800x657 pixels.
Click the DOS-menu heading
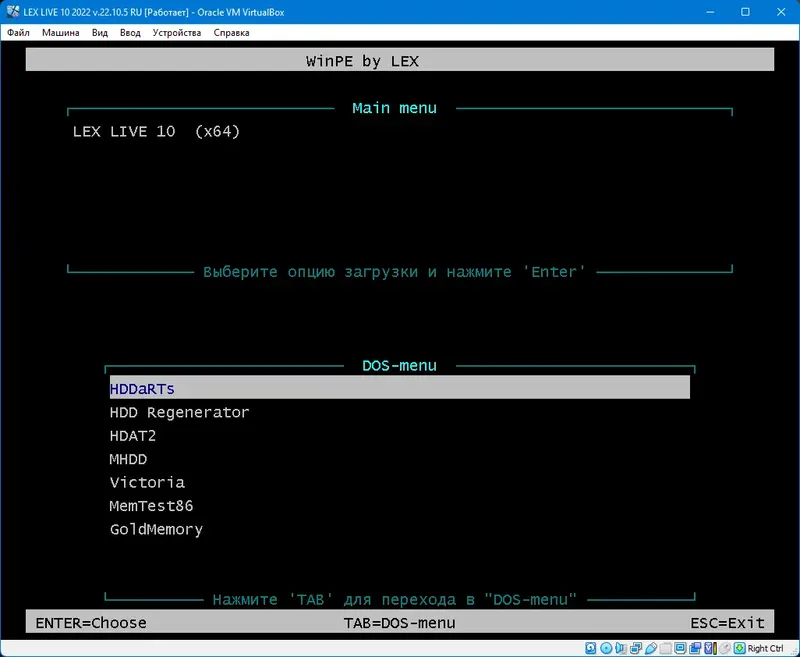[x=399, y=366]
